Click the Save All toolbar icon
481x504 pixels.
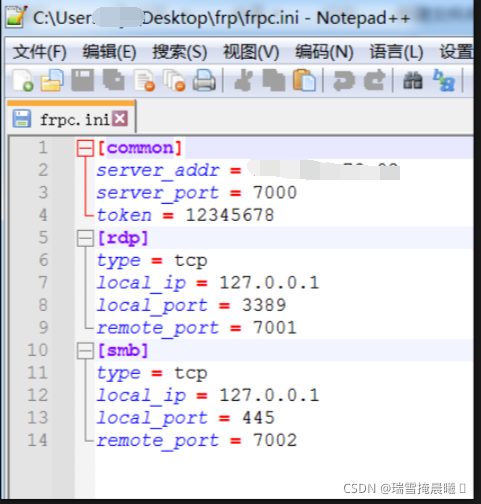pos(113,80)
